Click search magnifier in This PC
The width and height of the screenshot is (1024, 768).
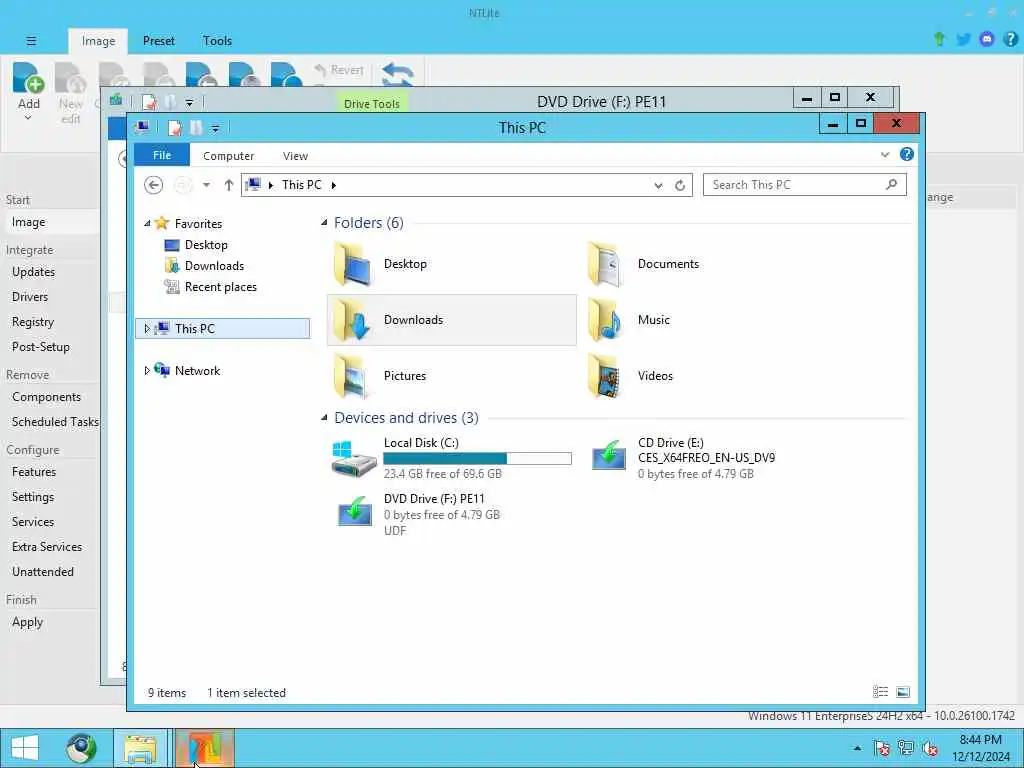pos(891,185)
